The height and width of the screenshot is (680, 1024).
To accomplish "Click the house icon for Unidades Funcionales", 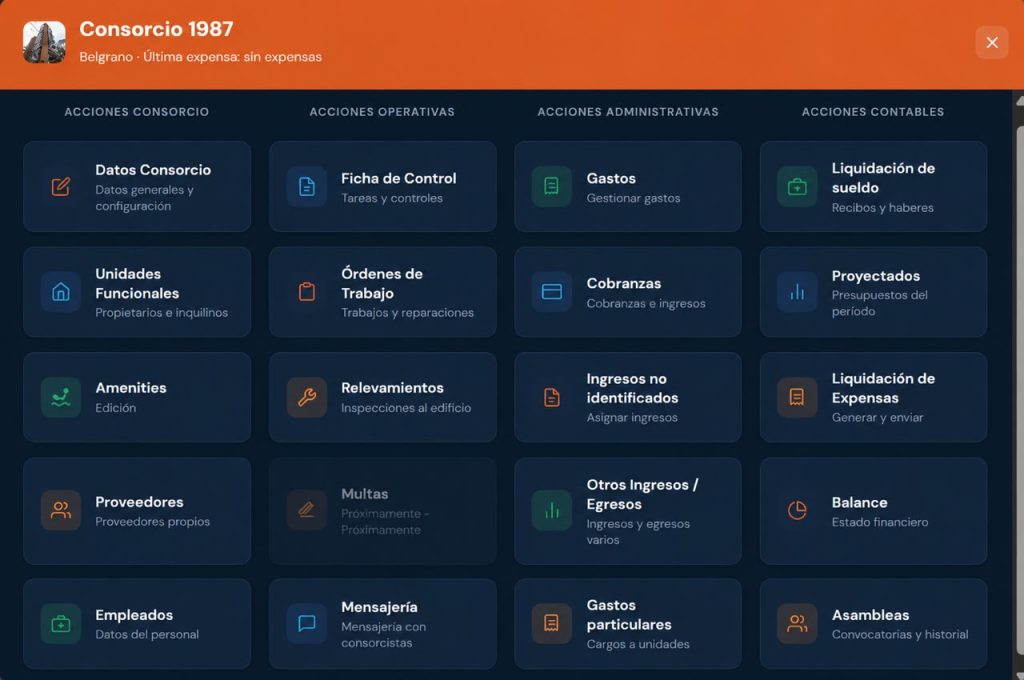I will pos(61,292).
